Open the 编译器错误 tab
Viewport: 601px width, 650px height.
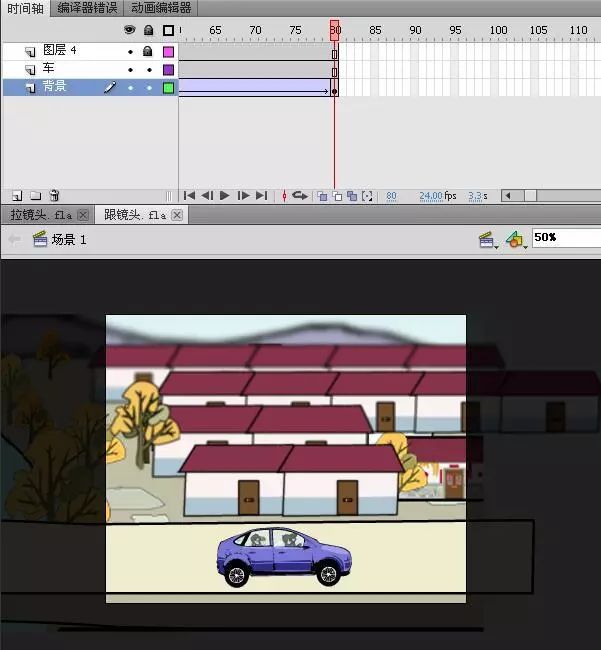87,8
